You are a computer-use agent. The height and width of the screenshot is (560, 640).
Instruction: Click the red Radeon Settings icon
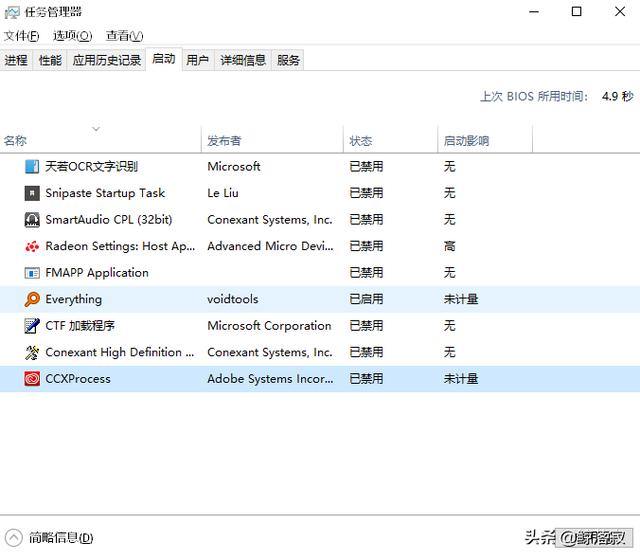click(32, 246)
